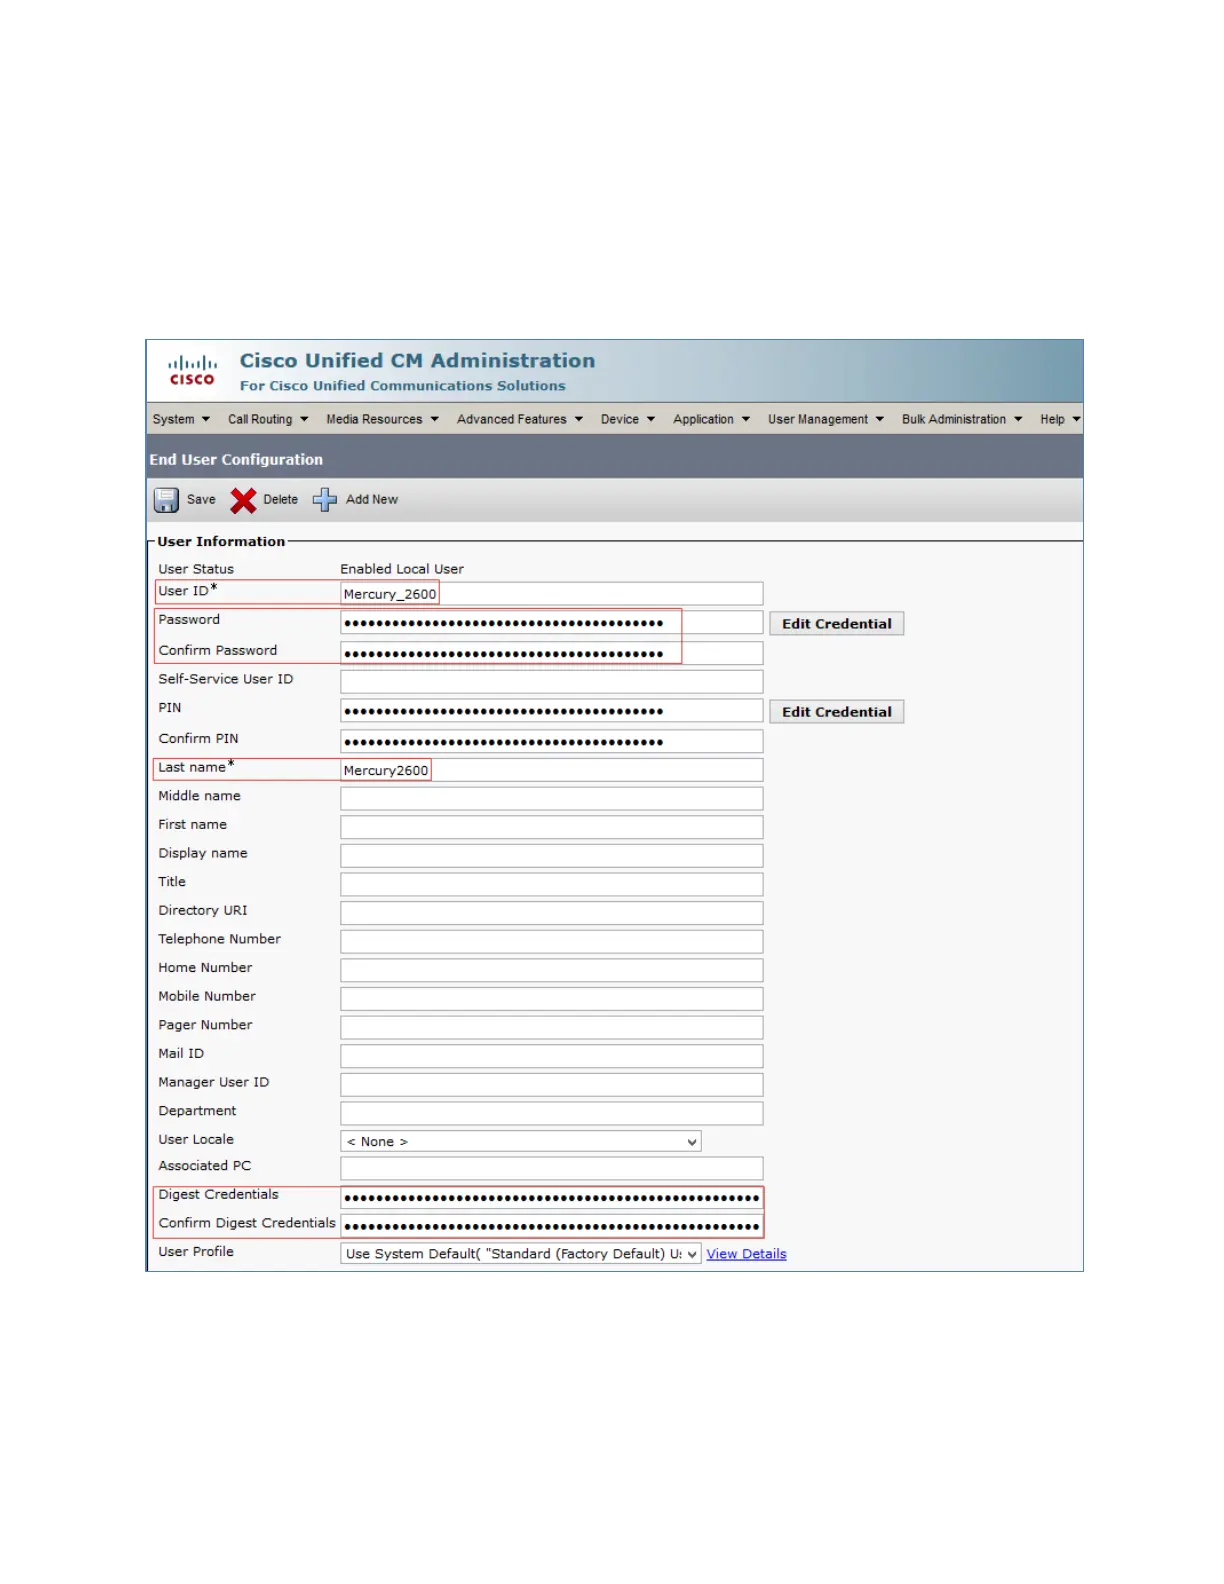
Task: Click 'For Cisco Unified Communications Solutions' subtitle
Action: coord(402,386)
